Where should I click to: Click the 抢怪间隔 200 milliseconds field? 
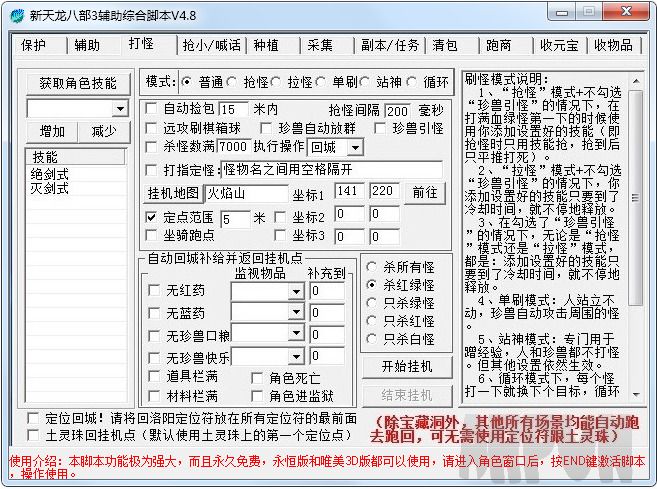pyautogui.click(x=397, y=111)
